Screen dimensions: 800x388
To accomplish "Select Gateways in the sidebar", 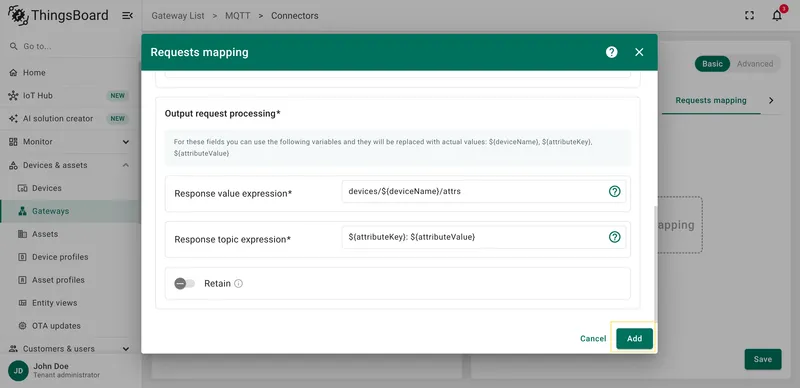I will point(70,211).
